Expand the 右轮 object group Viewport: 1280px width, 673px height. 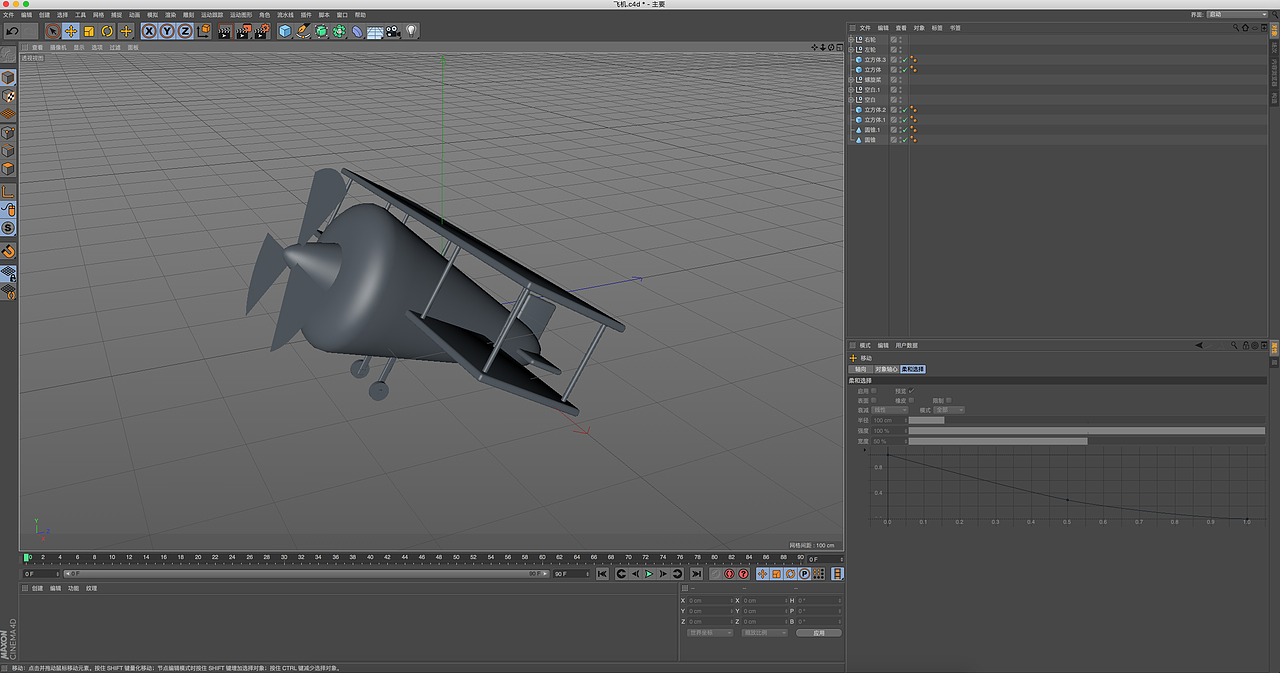pyautogui.click(x=851, y=39)
